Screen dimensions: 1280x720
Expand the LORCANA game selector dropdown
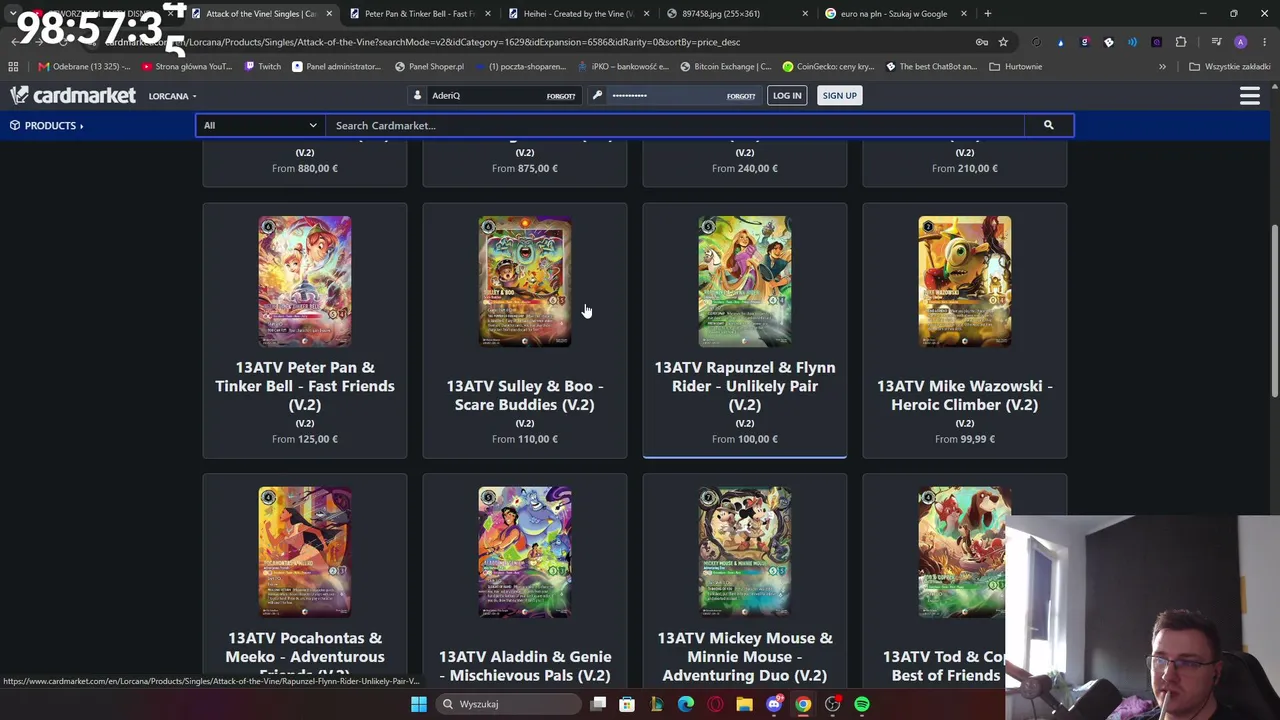click(x=172, y=96)
